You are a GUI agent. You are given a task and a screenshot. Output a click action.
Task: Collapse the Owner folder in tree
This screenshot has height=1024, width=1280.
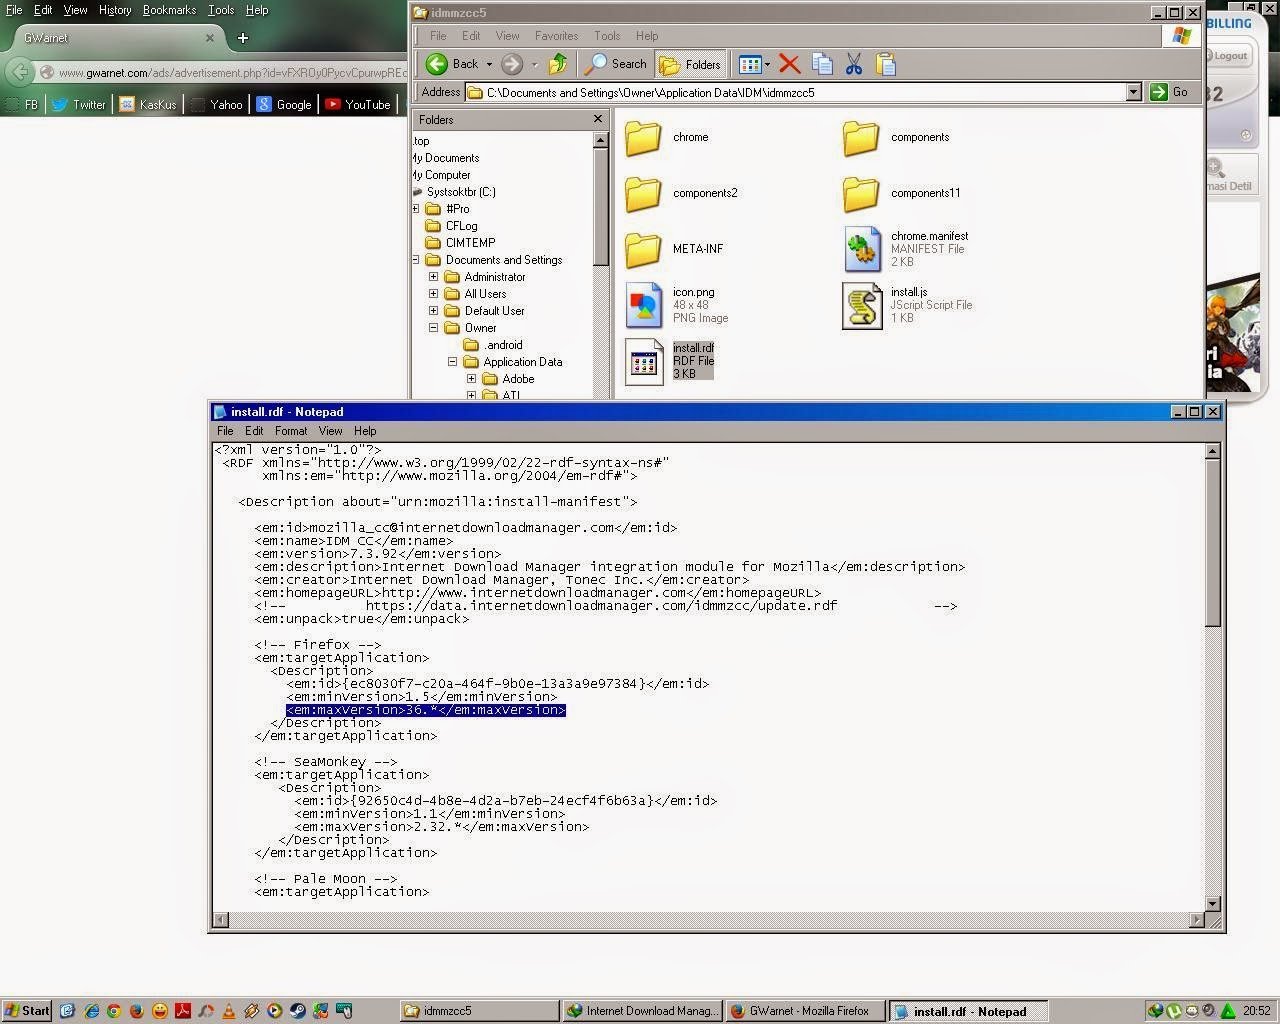tap(433, 328)
